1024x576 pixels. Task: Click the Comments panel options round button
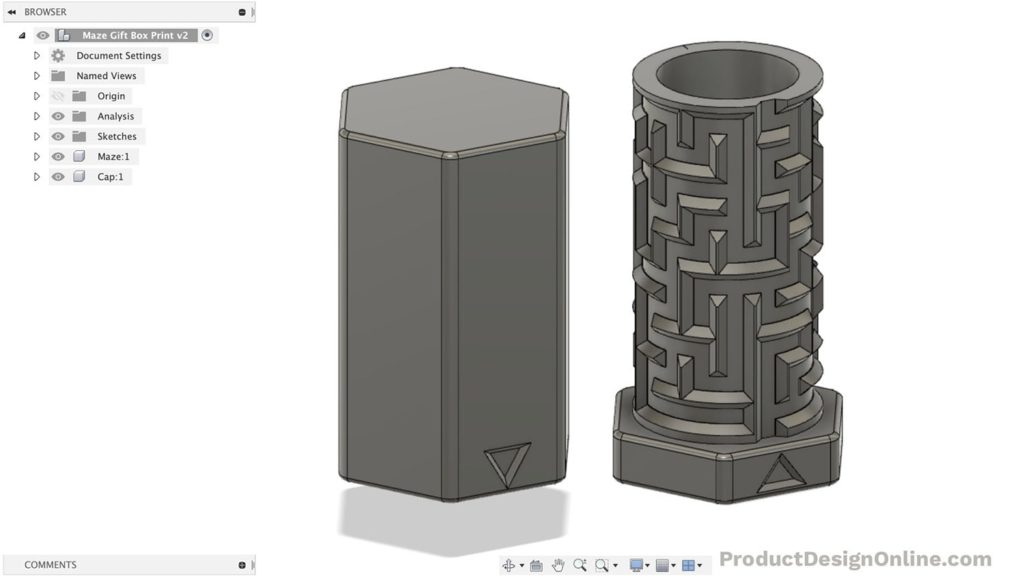242,565
